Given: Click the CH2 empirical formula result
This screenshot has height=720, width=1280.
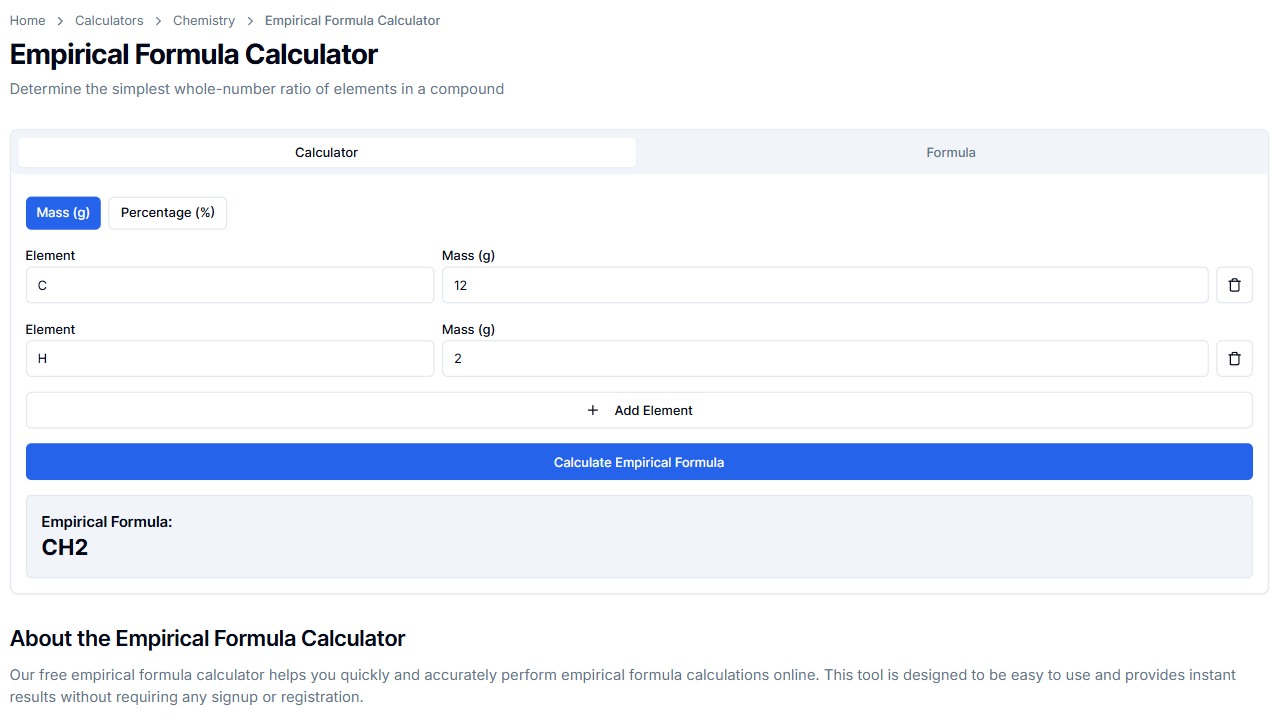Looking at the screenshot, I should (x=64, y=547).
